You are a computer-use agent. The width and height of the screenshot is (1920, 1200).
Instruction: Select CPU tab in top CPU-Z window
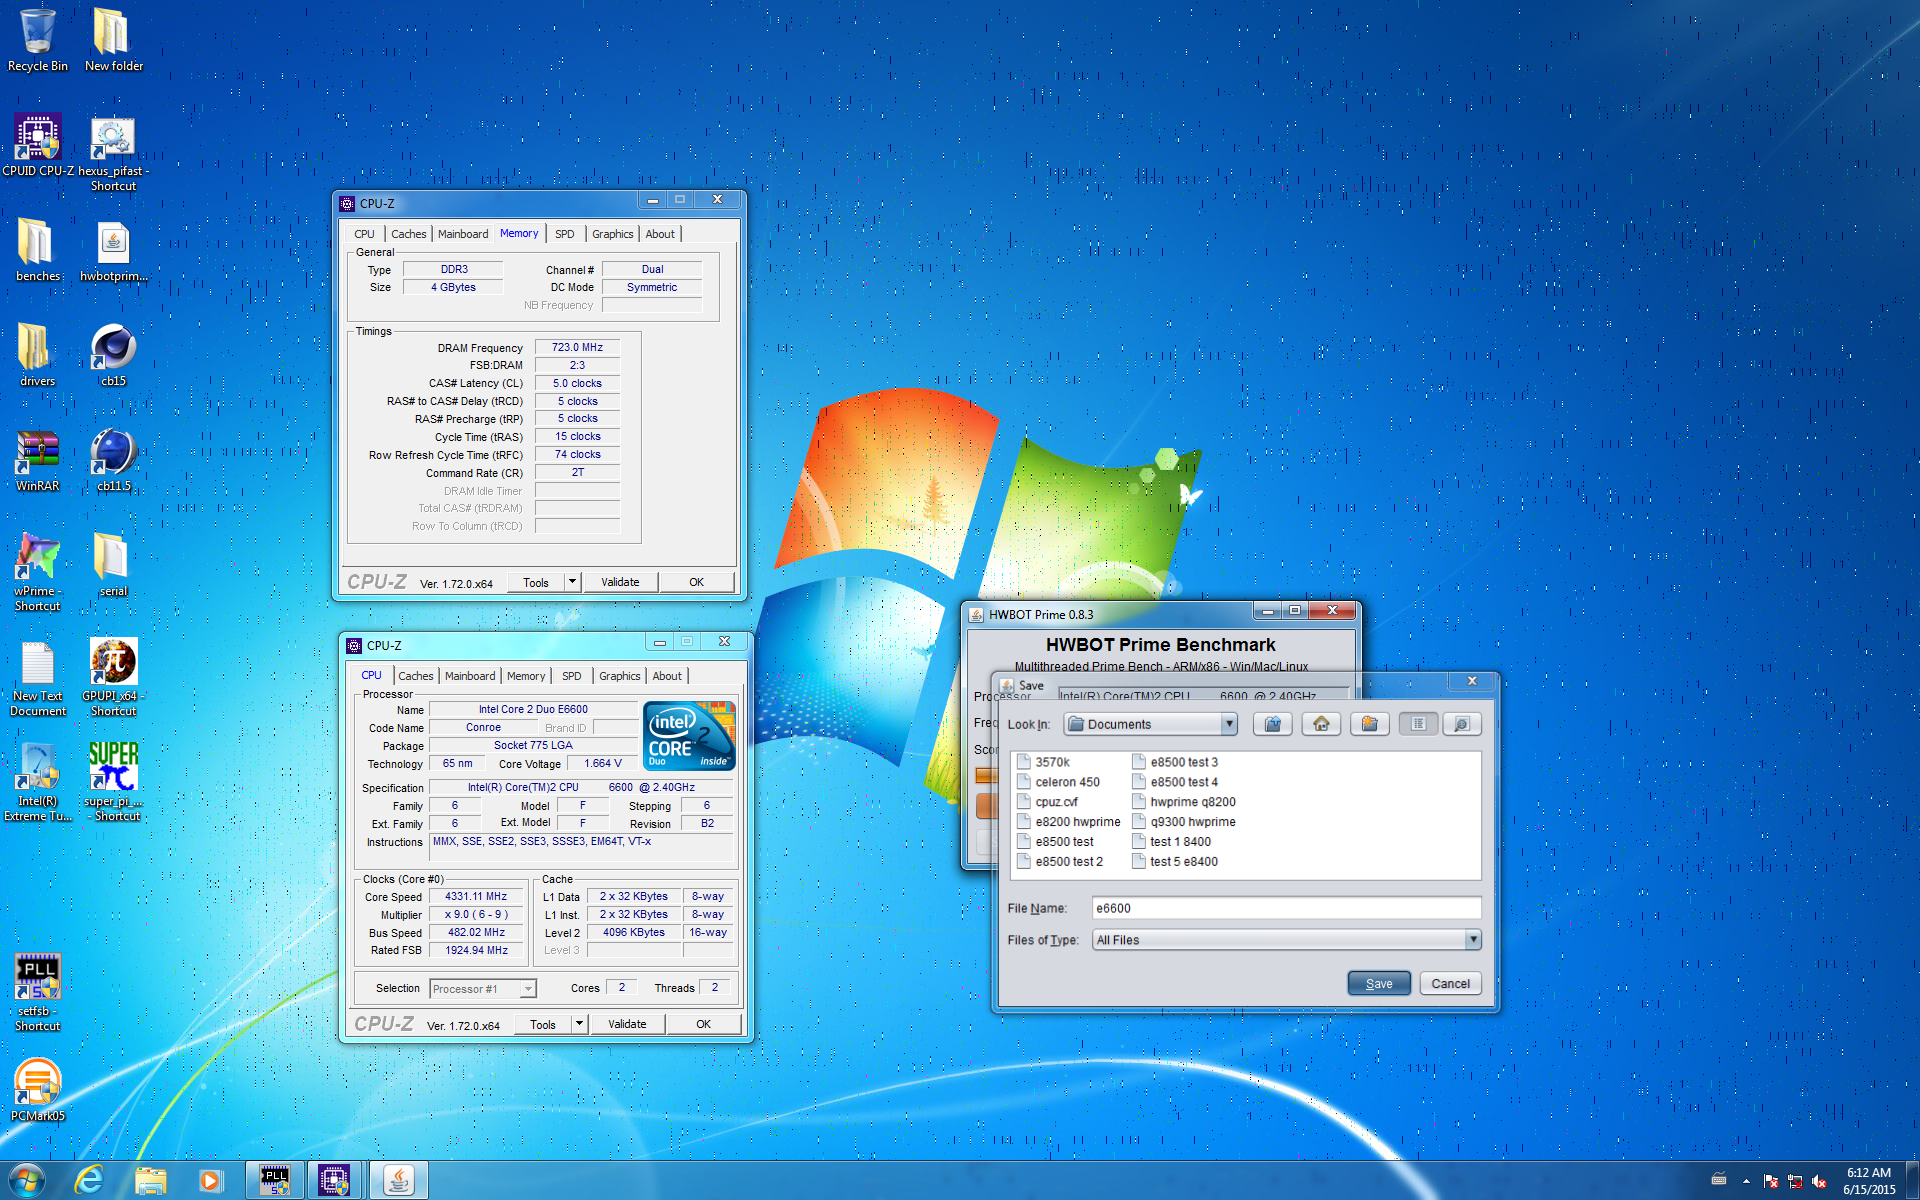[364, 234]
